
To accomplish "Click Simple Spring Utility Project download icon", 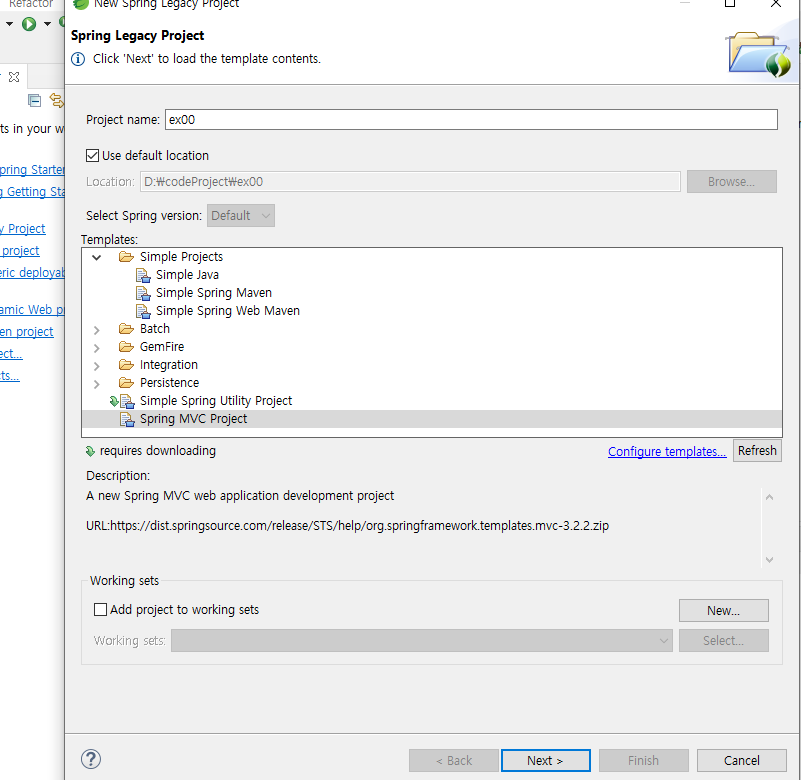I will (114, 401).
